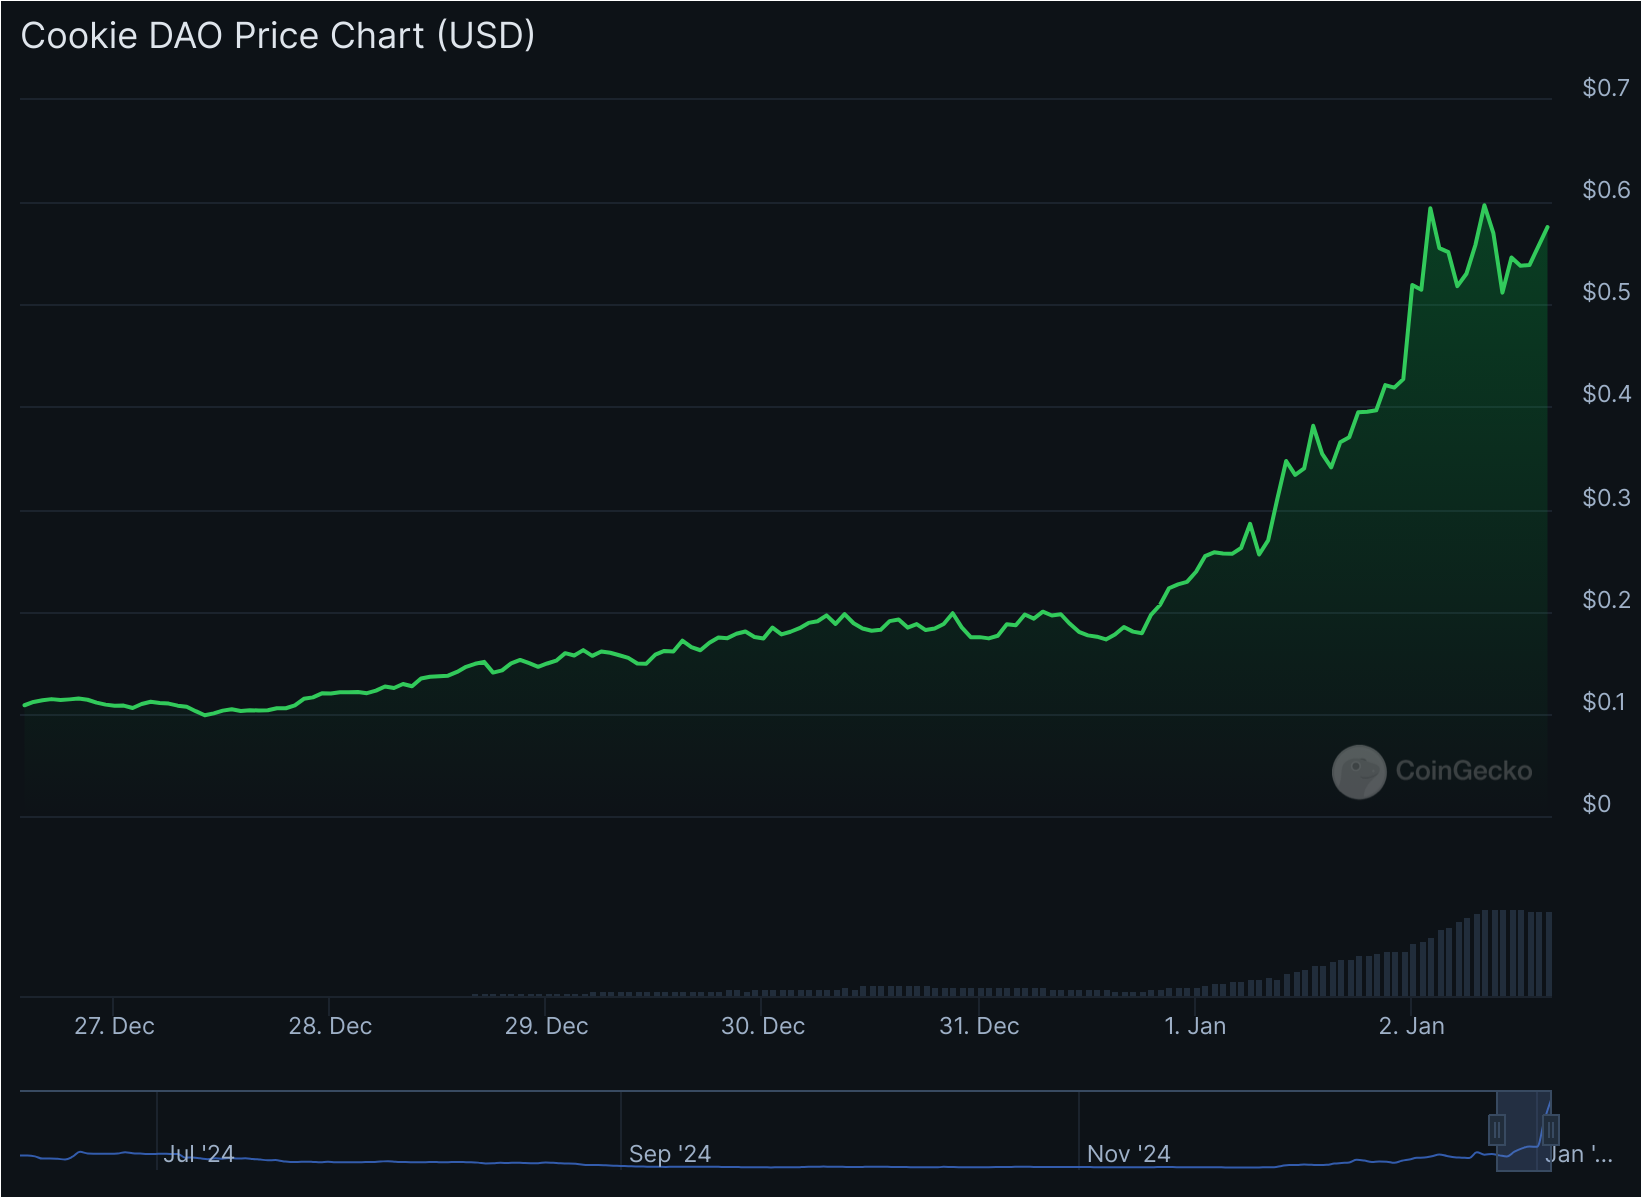Click the right navigator range handle
Image resolution: width=1644 pixels, height=1200 pixels.
point(1551,1130)
